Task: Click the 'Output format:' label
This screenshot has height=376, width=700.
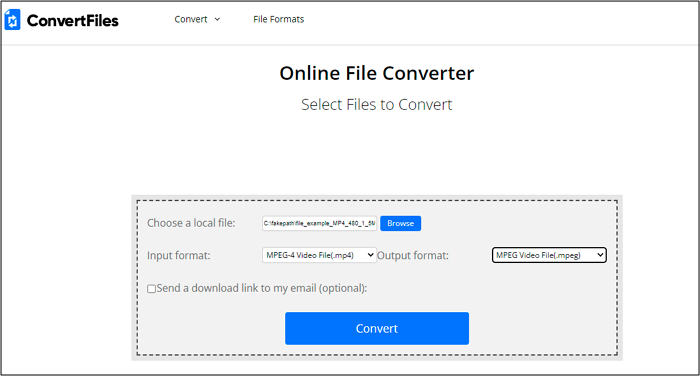Action: coord(413,255)
